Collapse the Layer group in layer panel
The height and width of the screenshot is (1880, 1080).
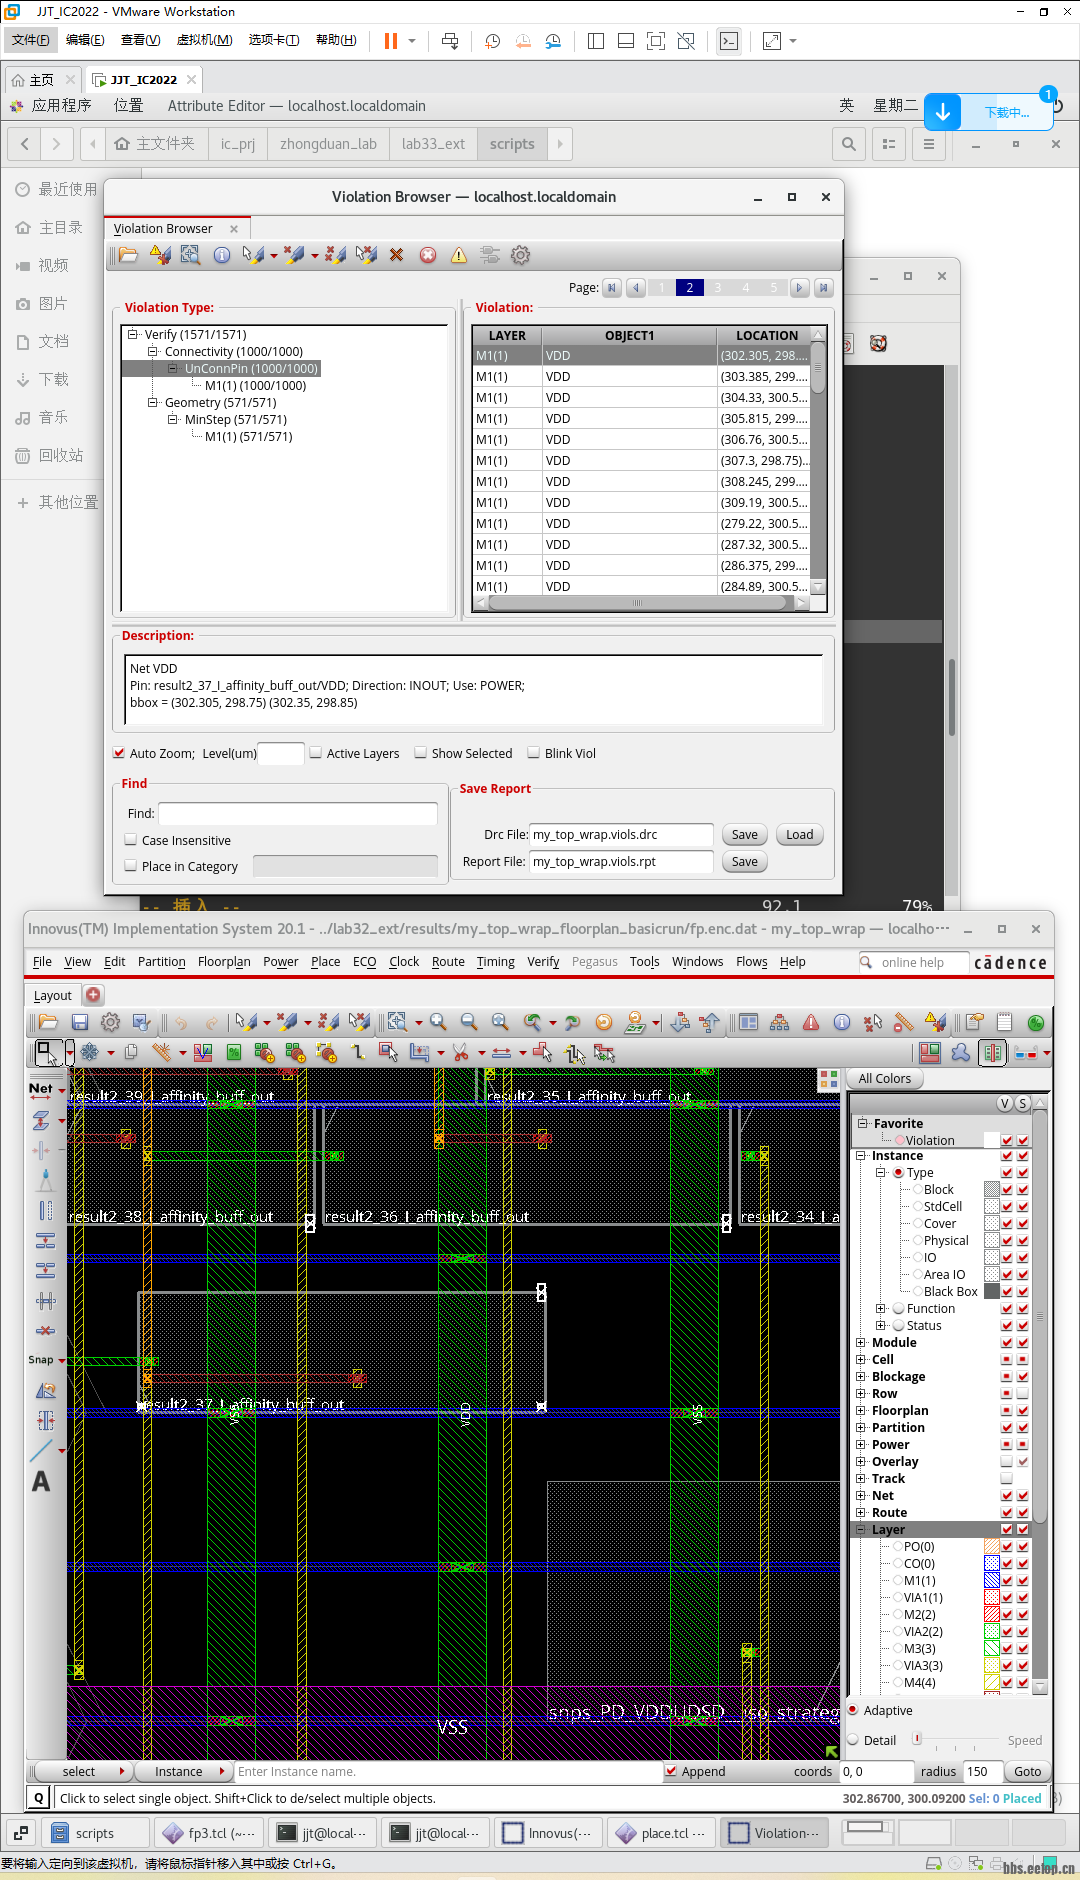click(x=861, y=1530)
